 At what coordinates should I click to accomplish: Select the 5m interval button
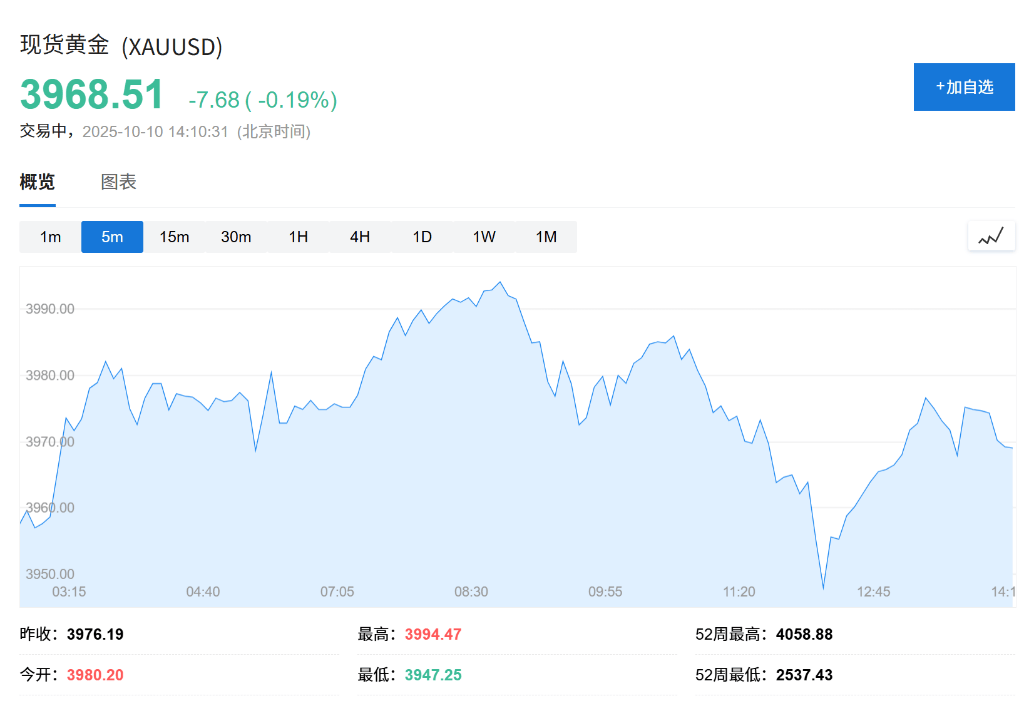tap(112, 237)
